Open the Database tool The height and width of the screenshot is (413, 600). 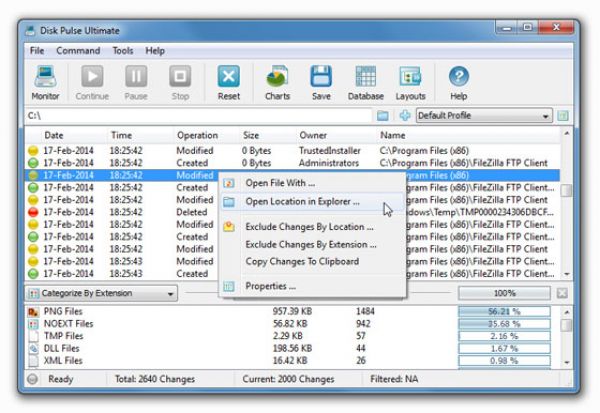tap(365, 78)
